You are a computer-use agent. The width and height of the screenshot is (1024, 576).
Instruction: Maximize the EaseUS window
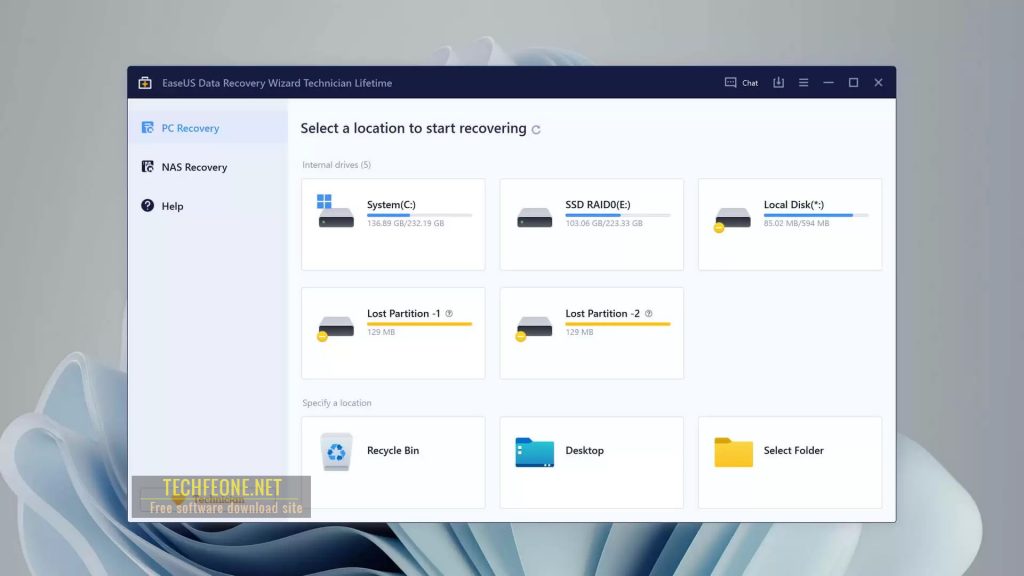(x=853, y=83)
